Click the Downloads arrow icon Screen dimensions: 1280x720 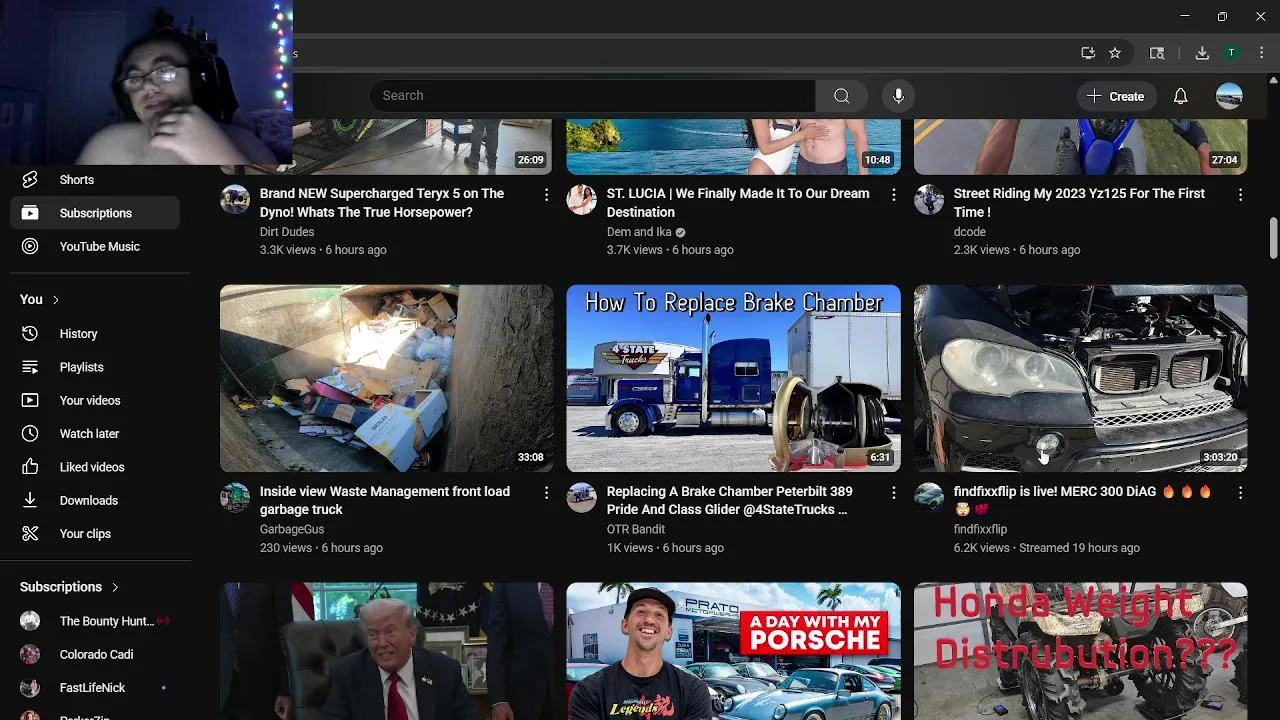30,500
